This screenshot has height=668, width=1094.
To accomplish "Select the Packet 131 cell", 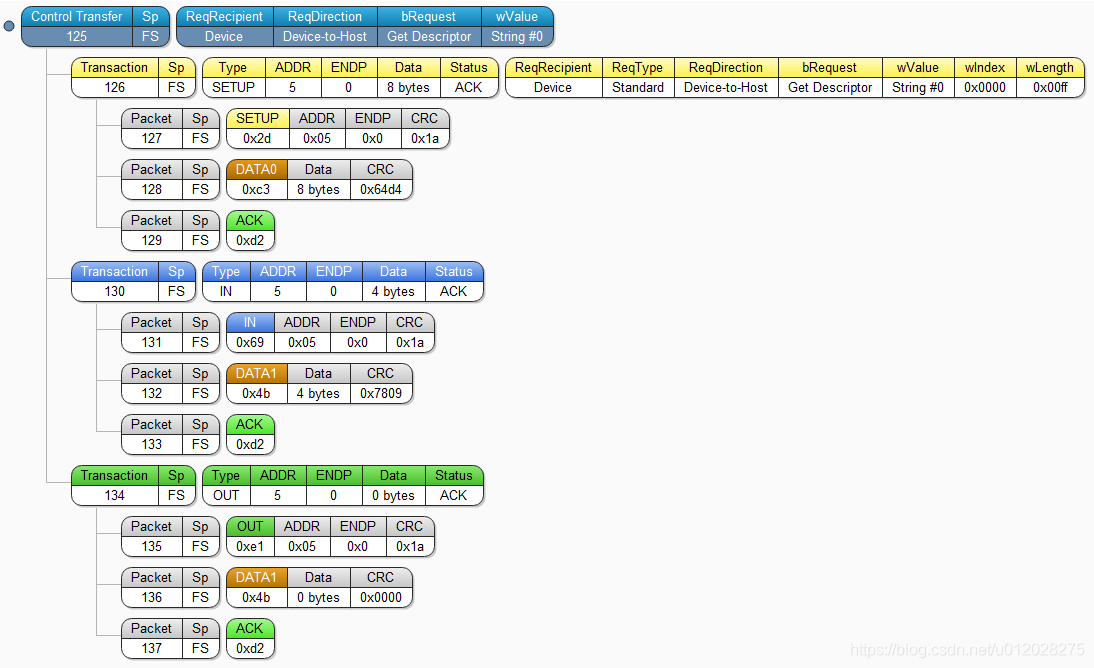I will (x=152, y=332).
